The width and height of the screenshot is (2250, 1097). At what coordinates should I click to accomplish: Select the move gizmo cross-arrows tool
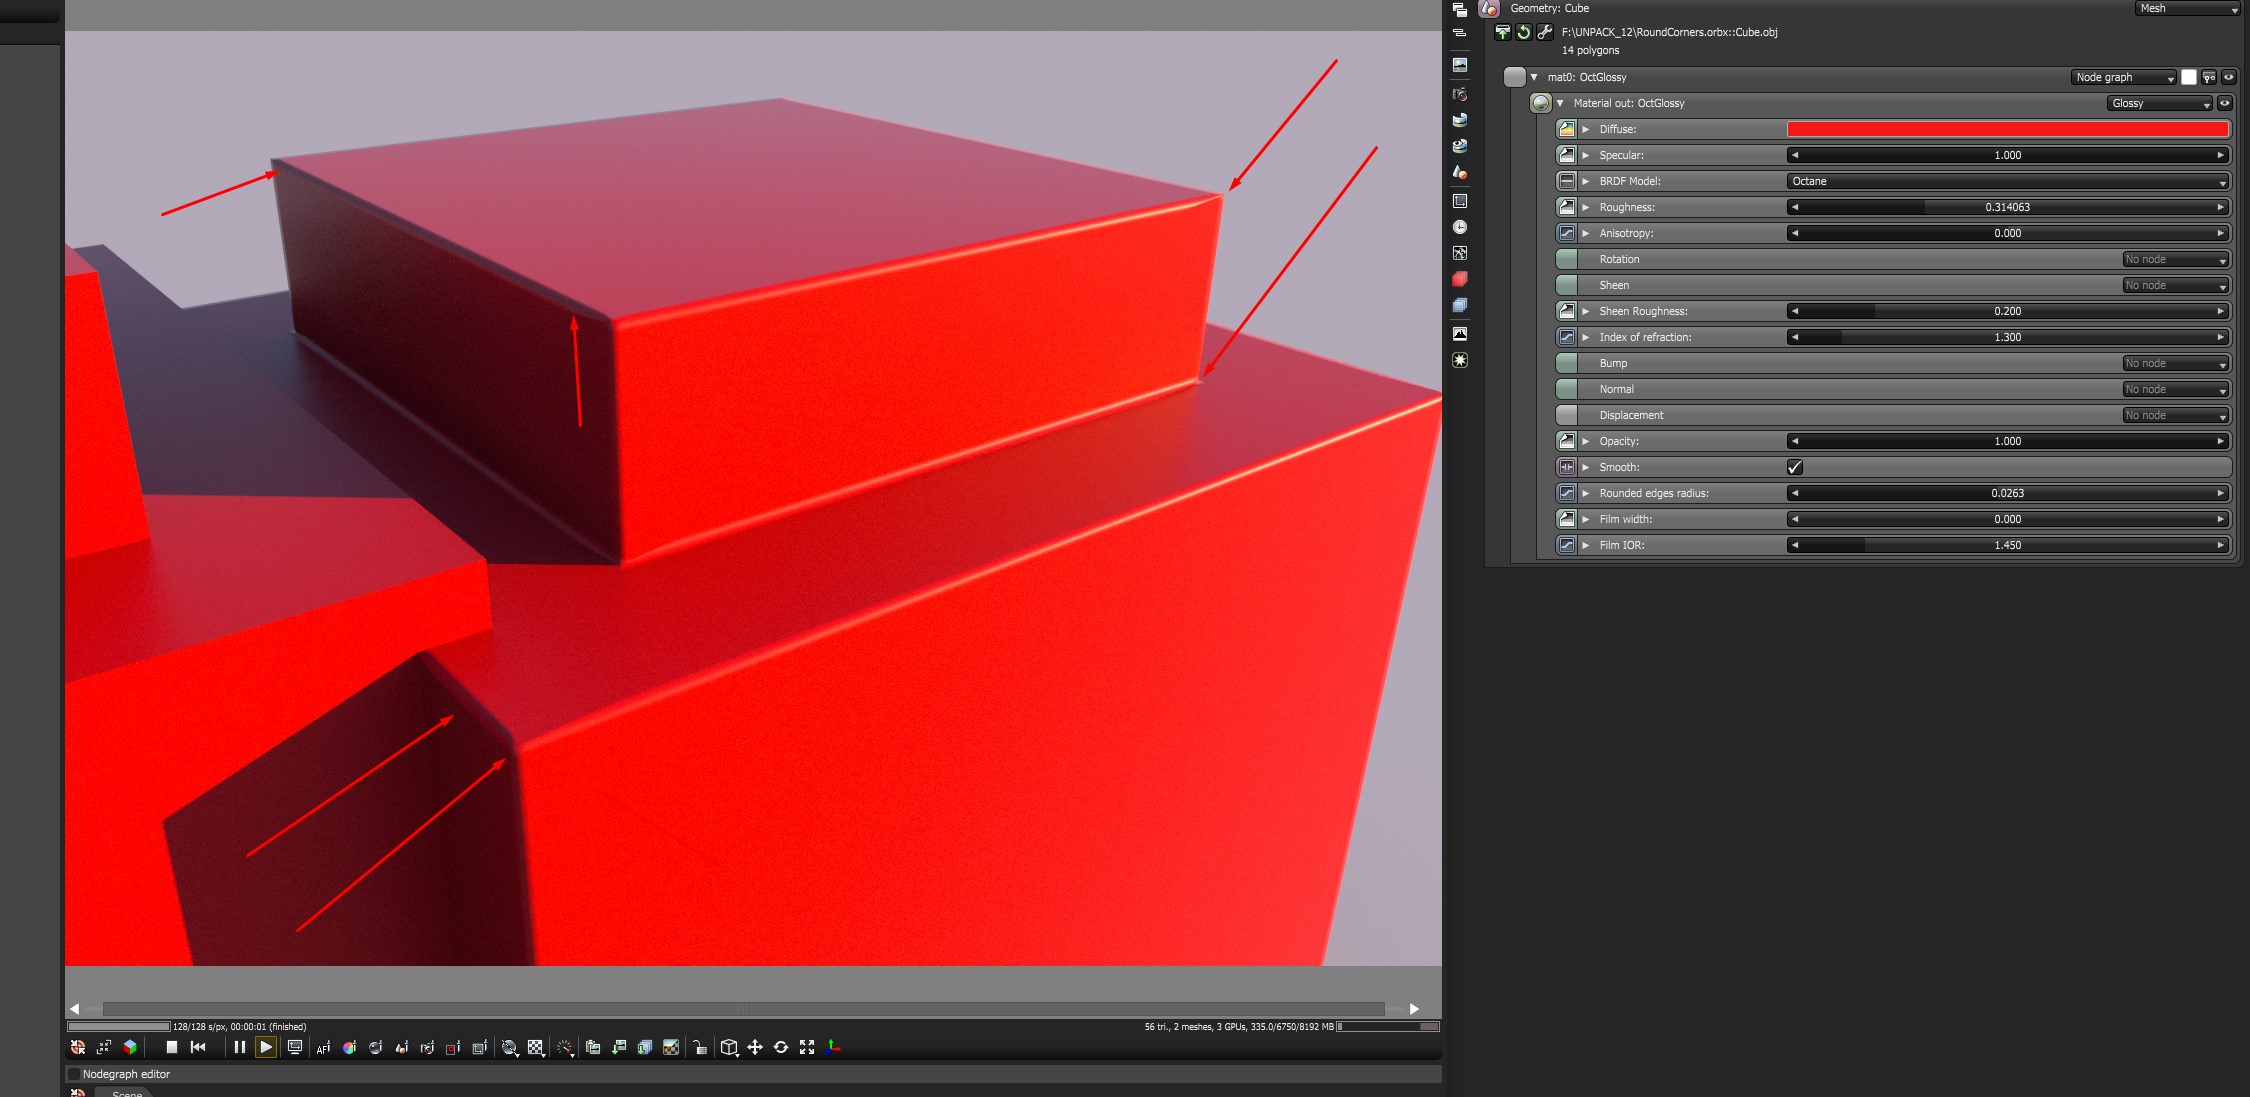[755, 1047]
